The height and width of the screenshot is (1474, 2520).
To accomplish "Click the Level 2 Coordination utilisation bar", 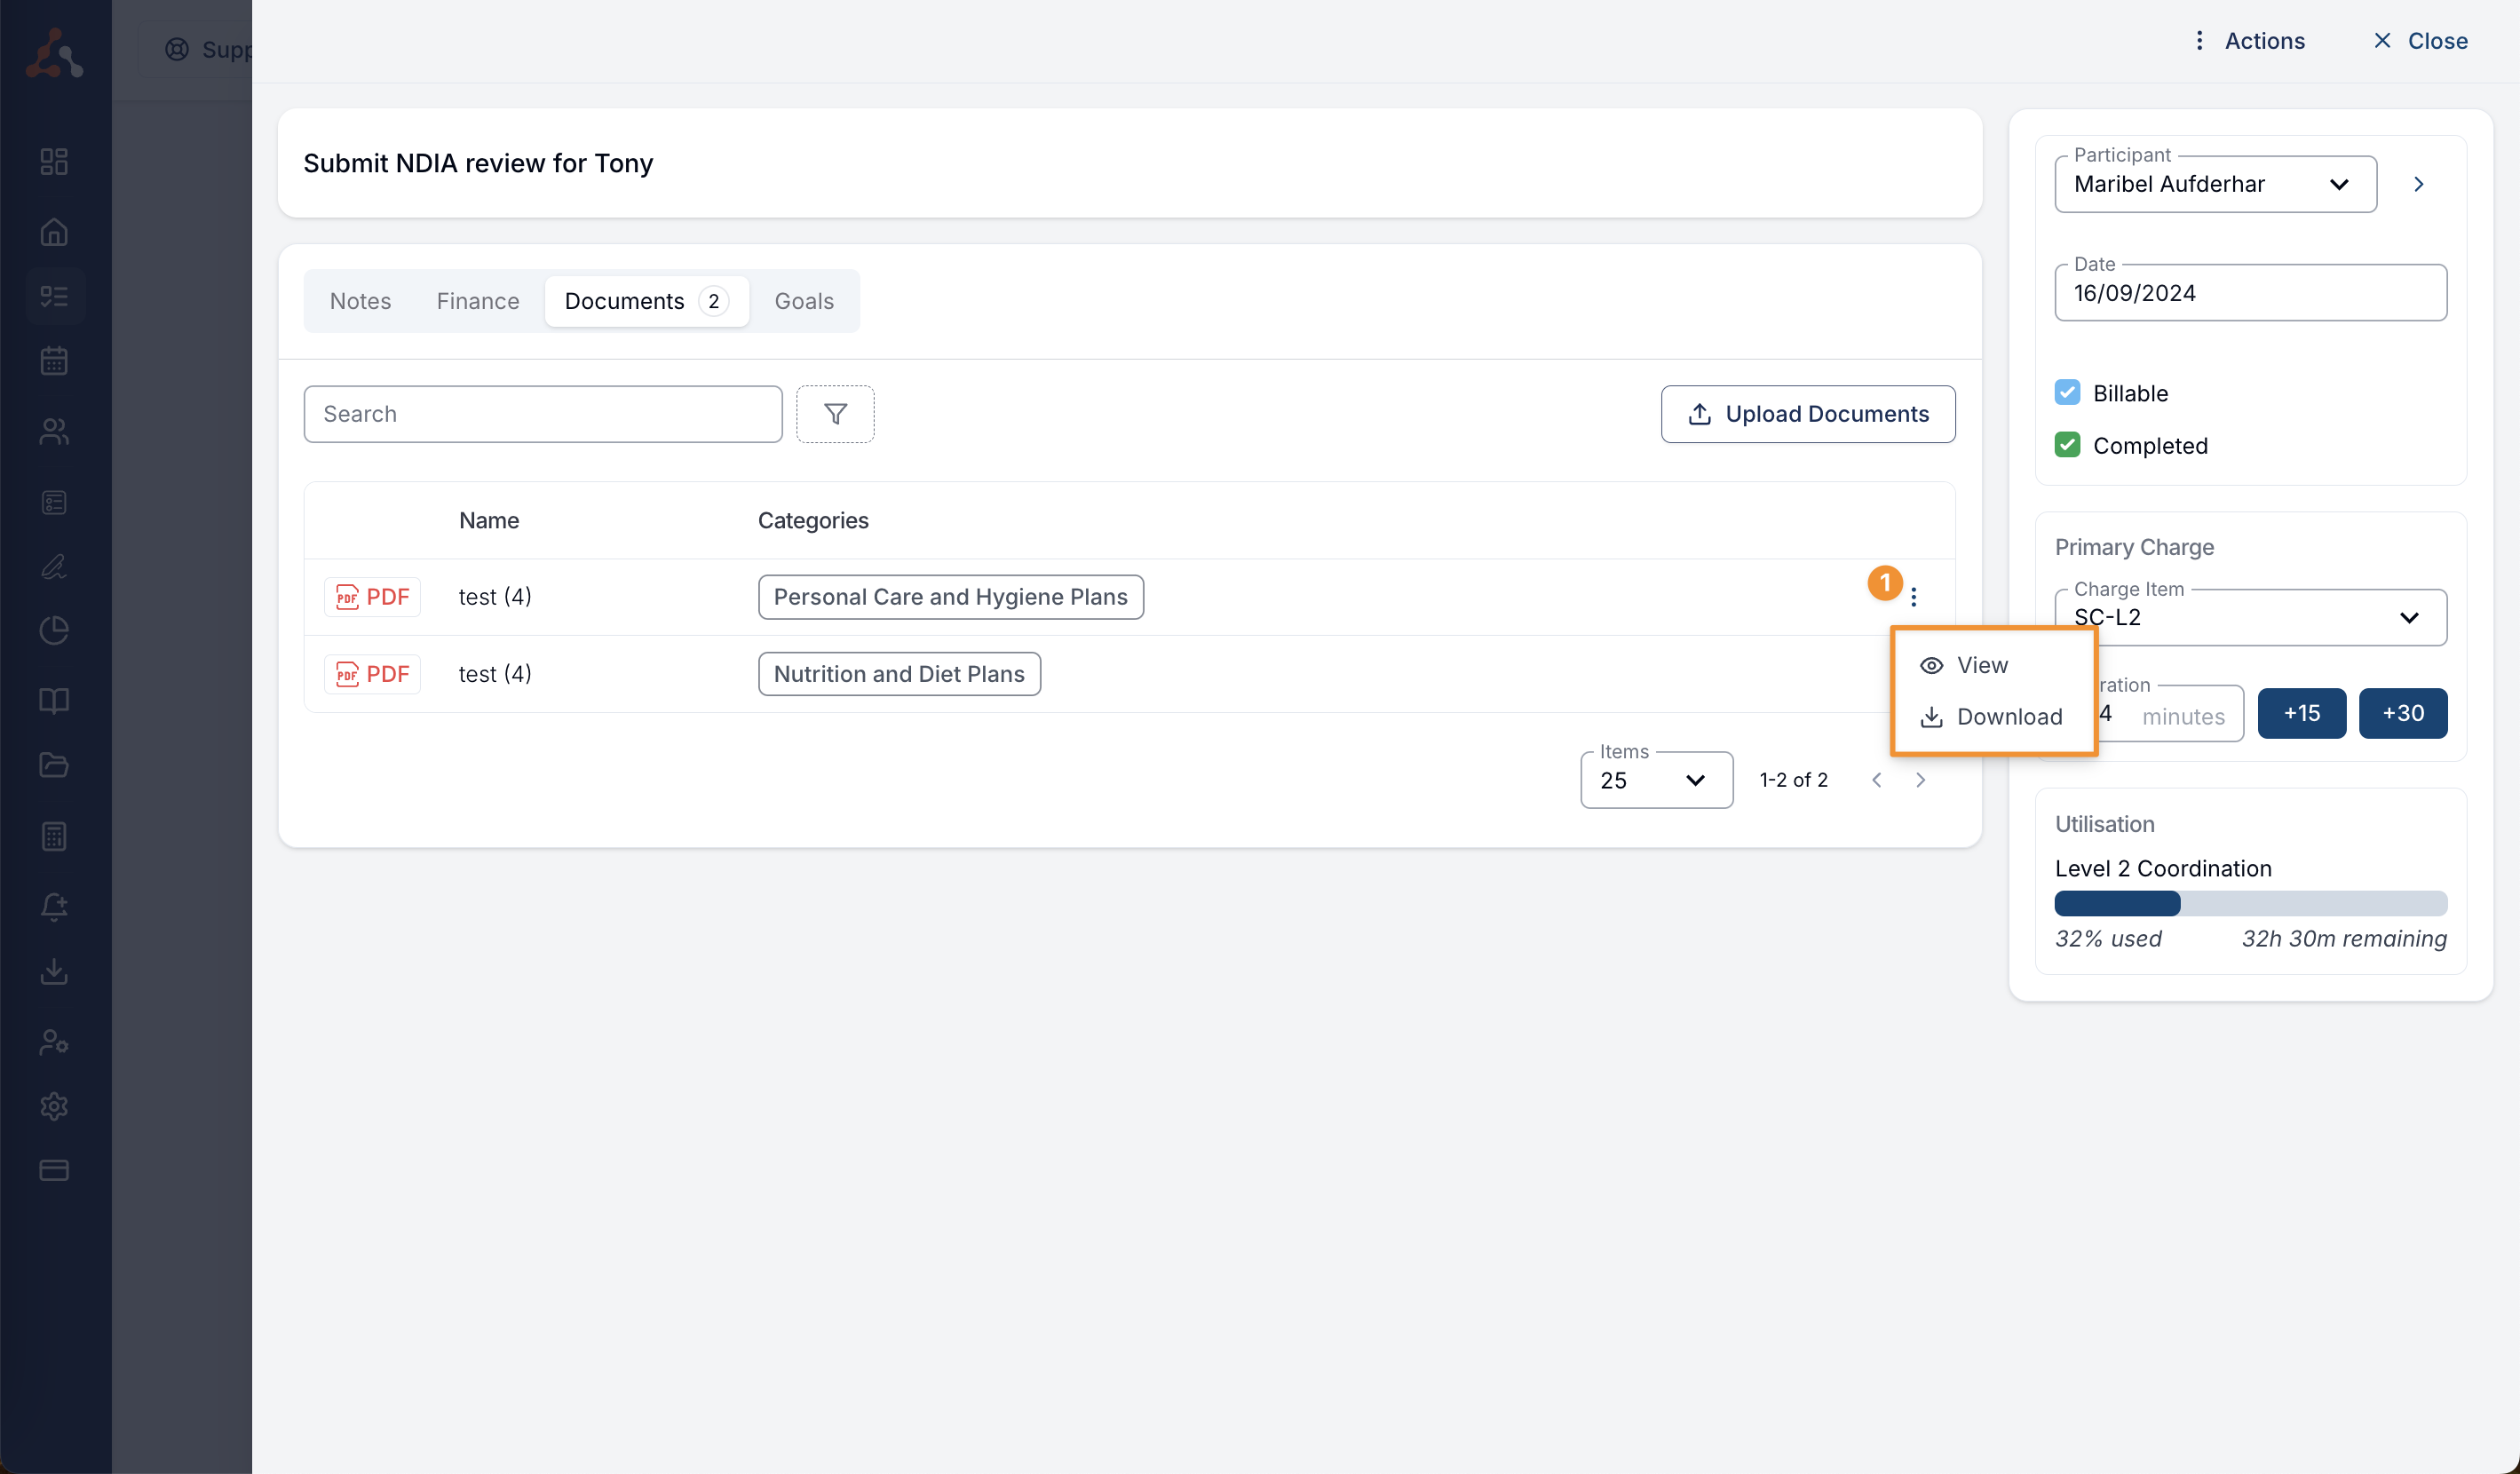I will [2250, 904].
